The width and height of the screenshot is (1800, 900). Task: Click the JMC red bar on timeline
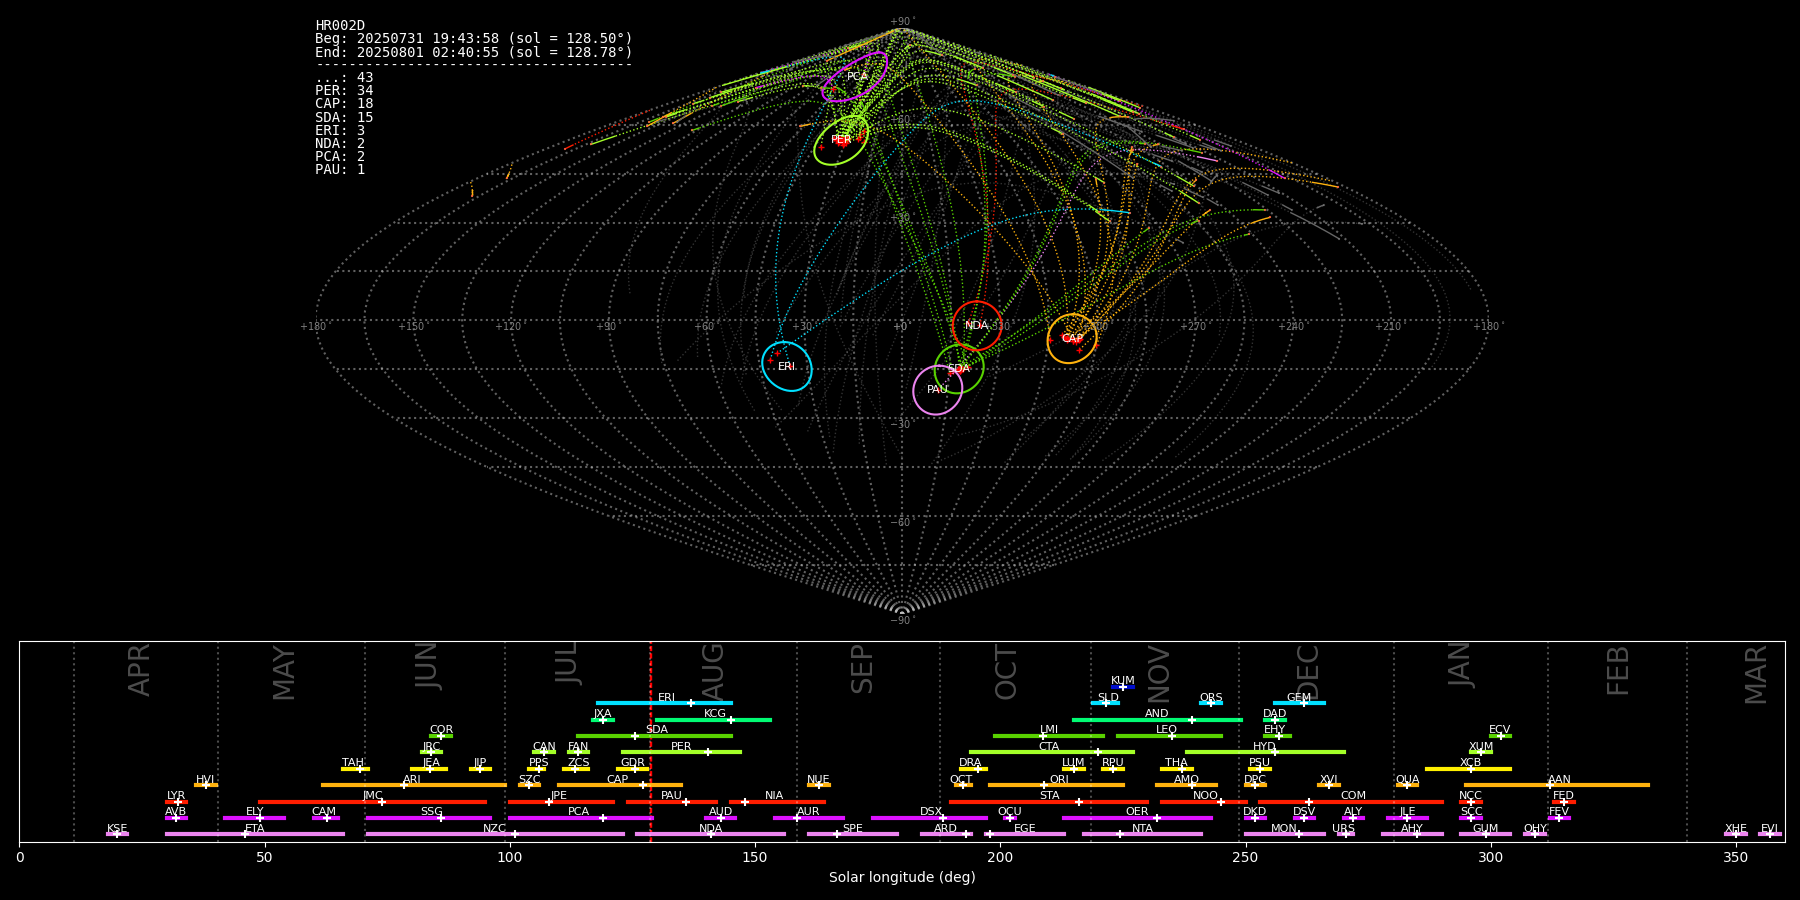[x=373, y=802]
